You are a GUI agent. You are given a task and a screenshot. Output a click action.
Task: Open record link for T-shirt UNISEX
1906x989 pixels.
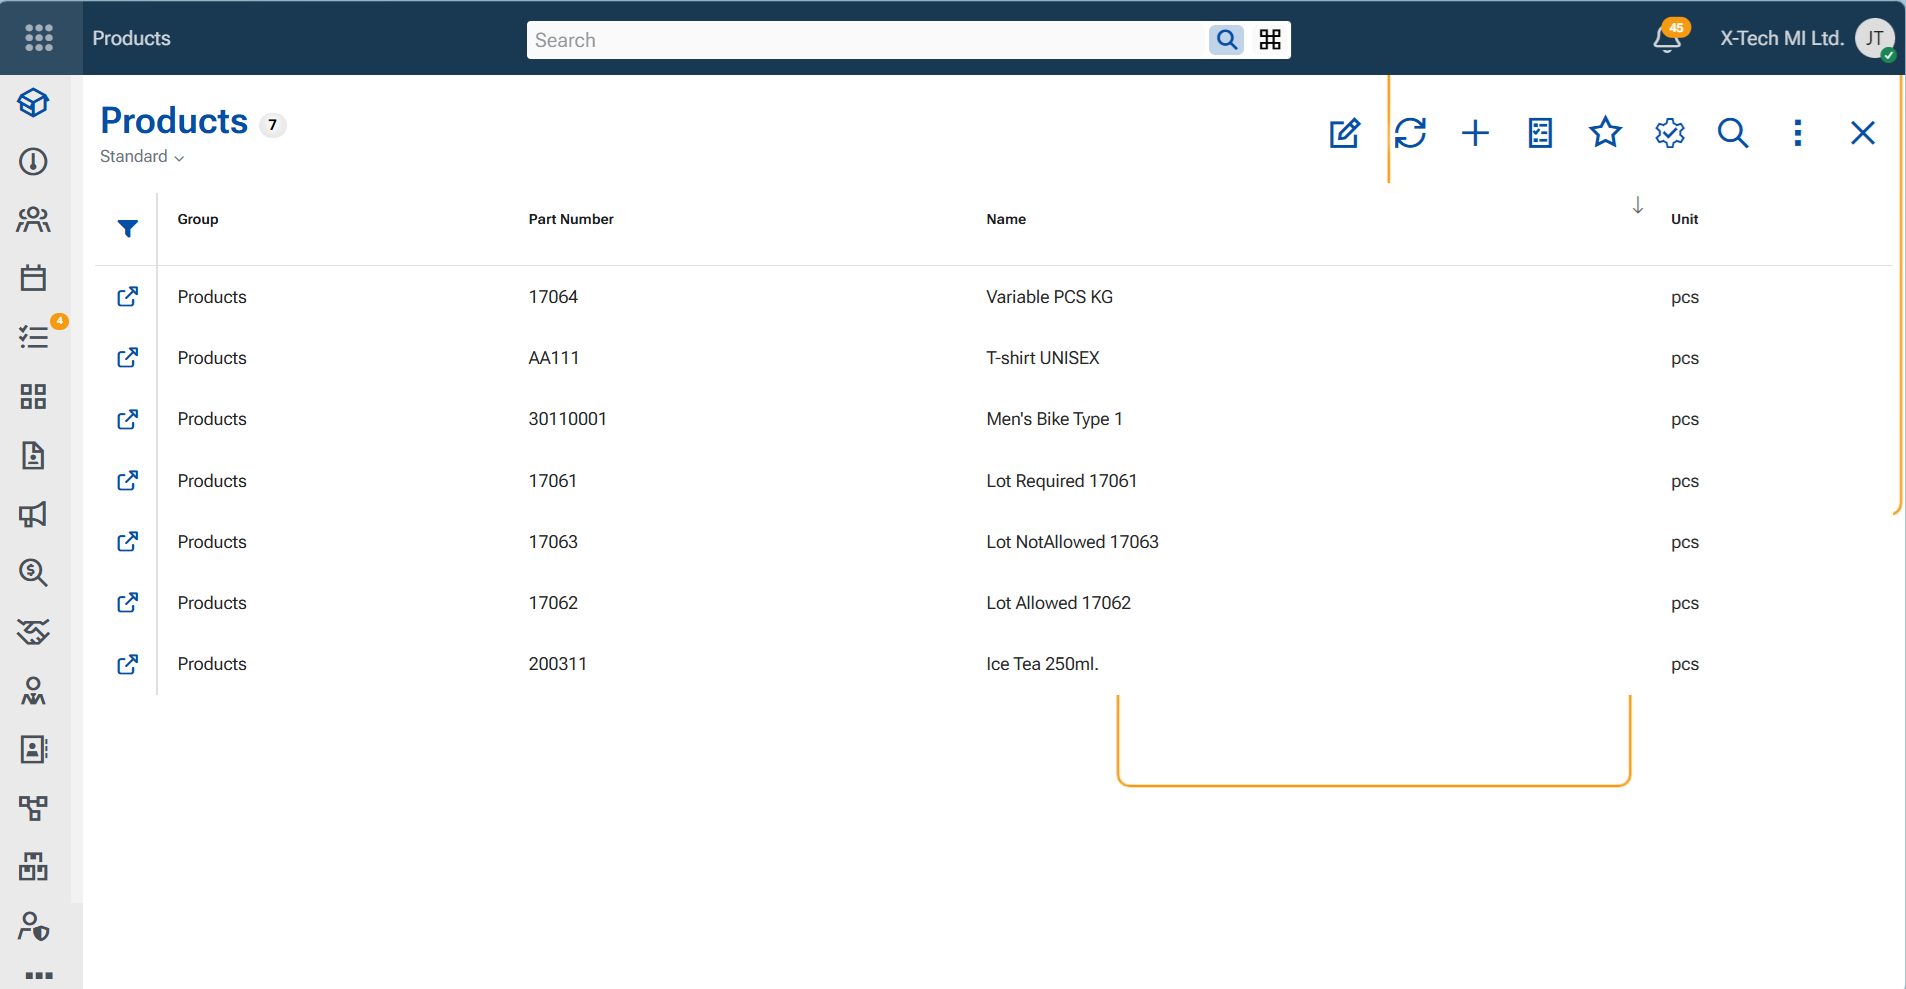point(128,358)
